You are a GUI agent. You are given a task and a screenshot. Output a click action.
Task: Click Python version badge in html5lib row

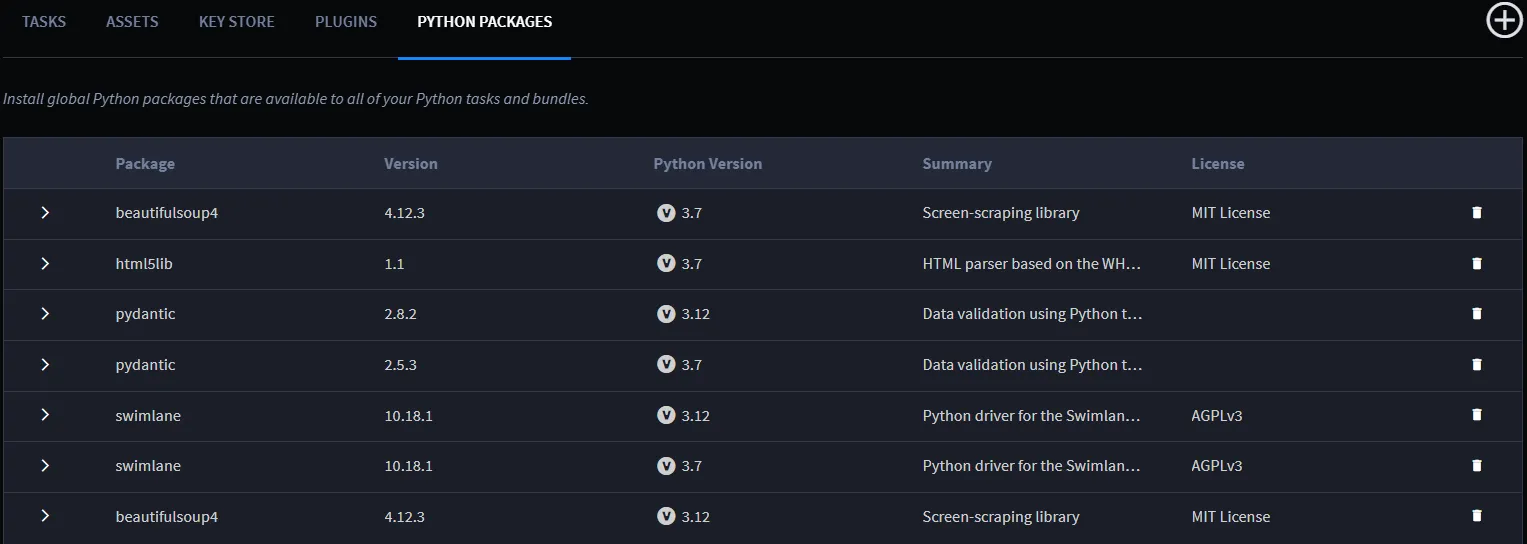point(666,264)
